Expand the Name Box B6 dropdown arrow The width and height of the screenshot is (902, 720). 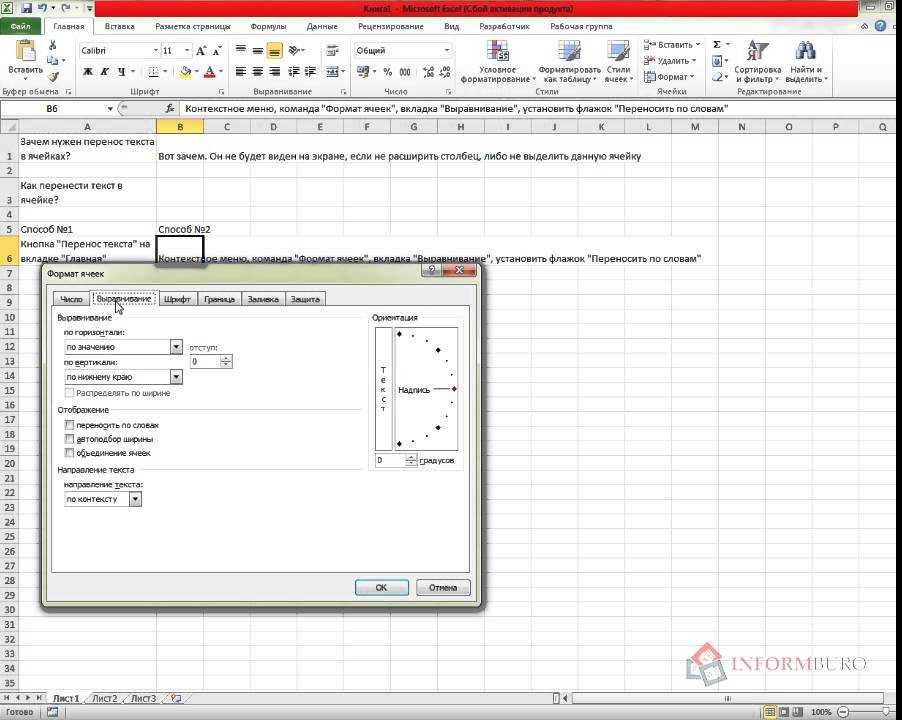coord(110,108)
